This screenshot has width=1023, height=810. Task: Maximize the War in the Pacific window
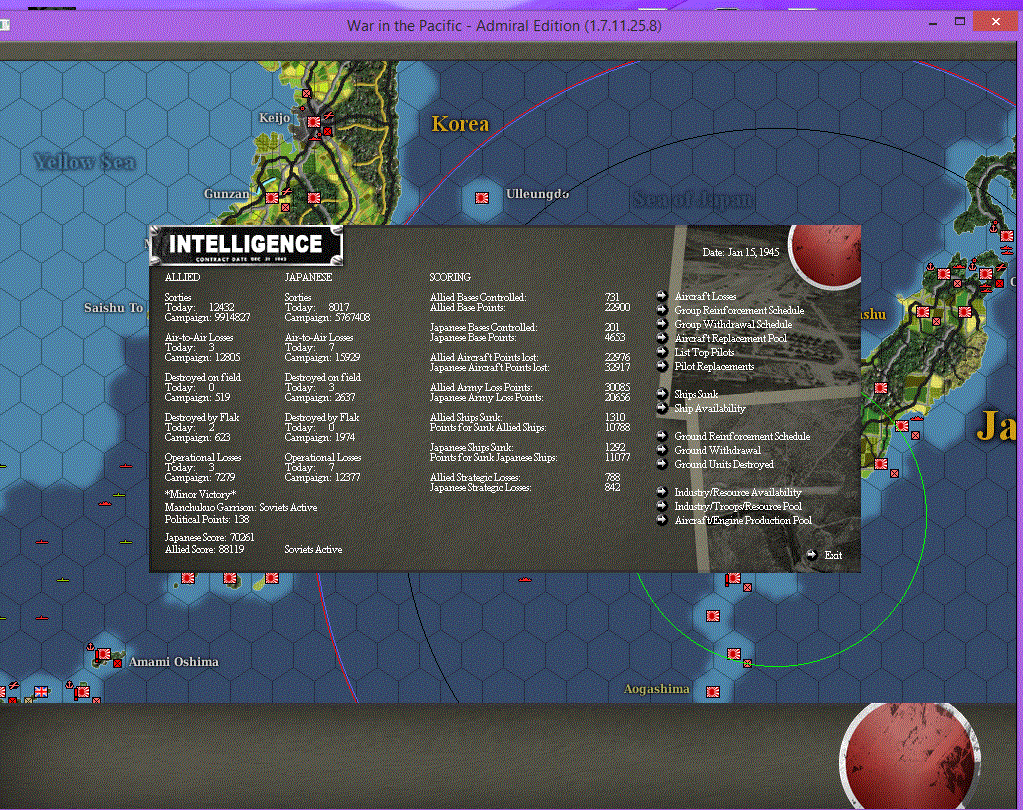960,22
